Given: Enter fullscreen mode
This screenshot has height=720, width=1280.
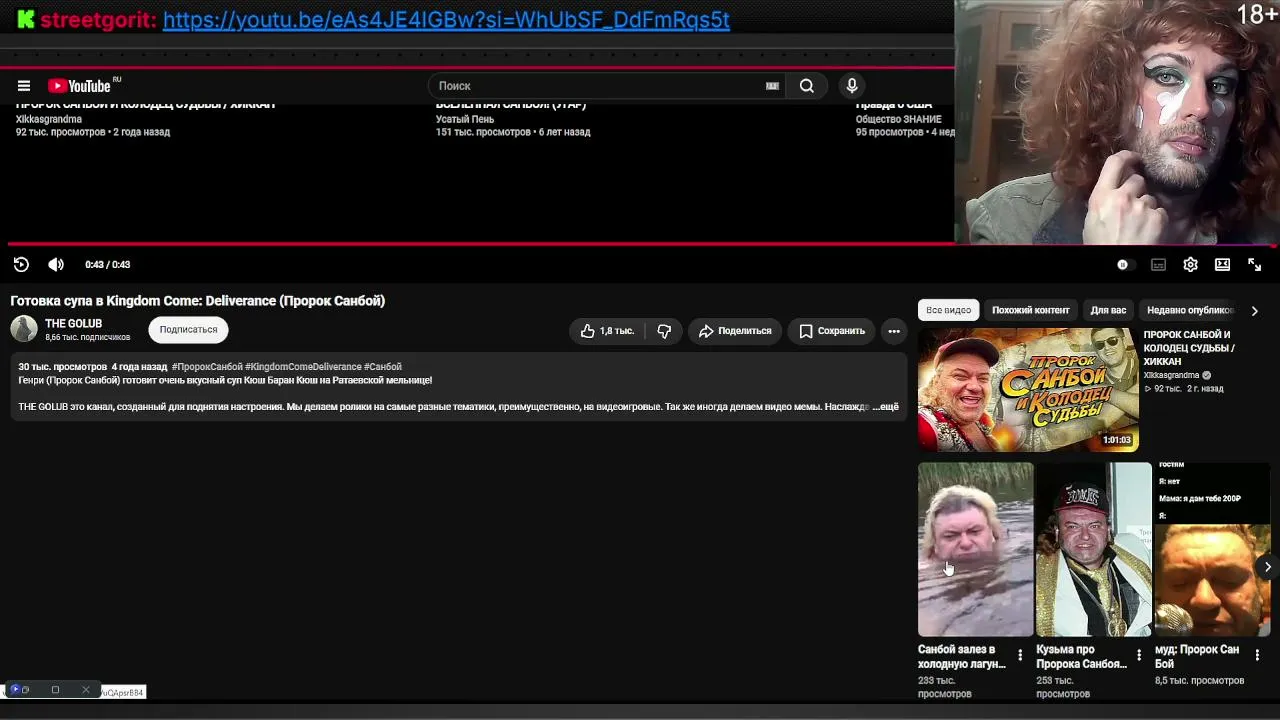Looking at the screenshot, I should [1254, 265].
